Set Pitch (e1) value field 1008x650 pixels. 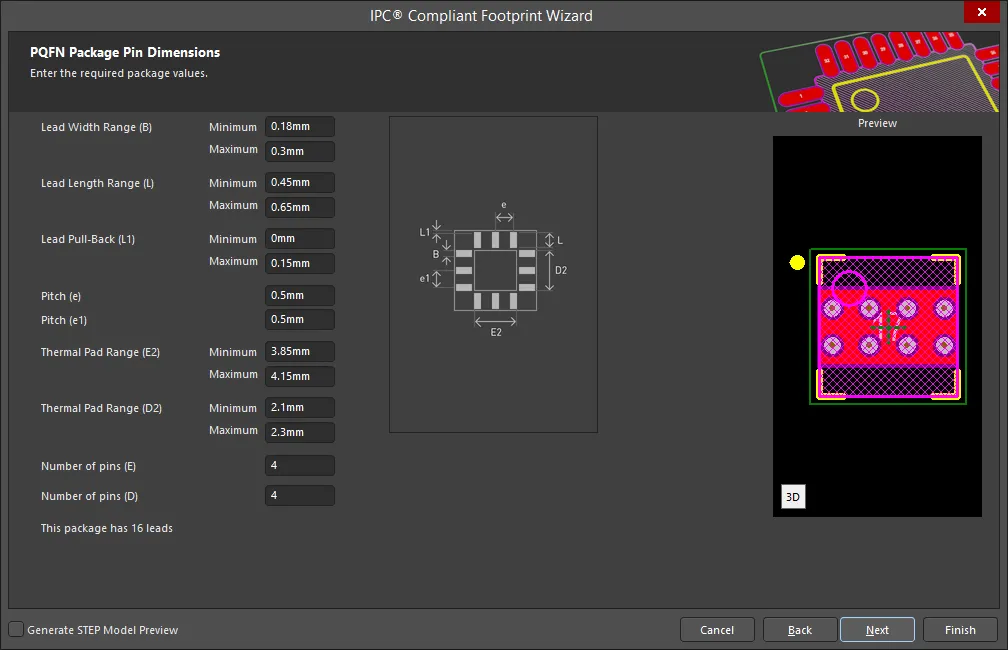point(300,320)
